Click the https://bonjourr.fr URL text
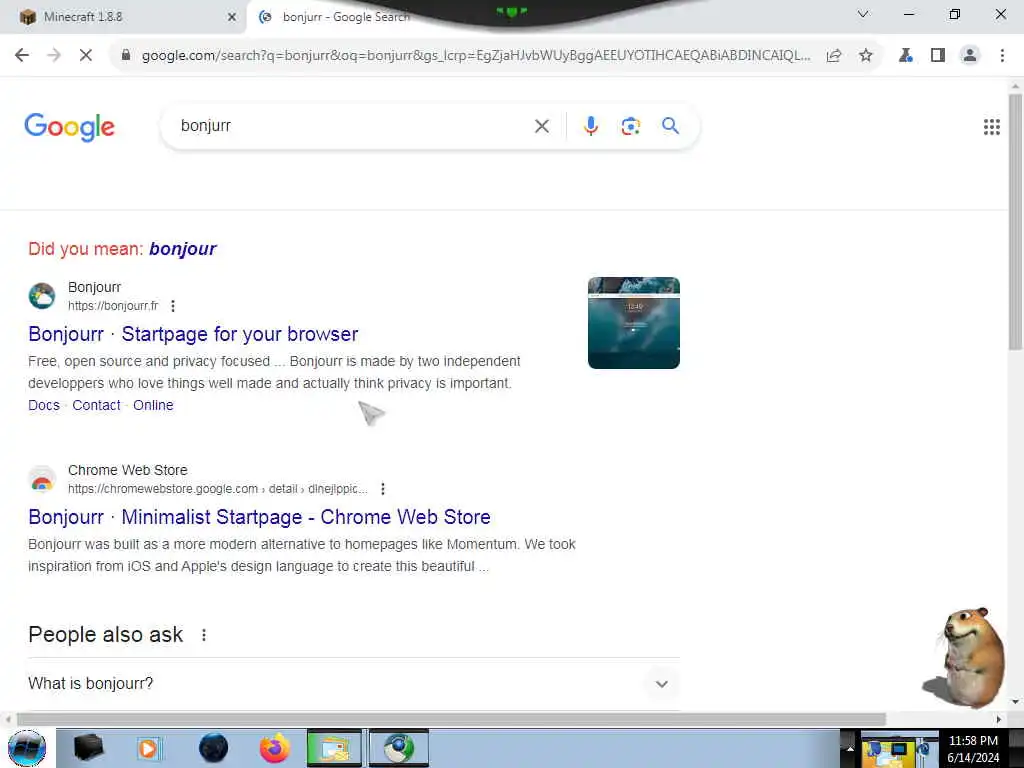Image resolution: width=1024 pixels, height=768 pixels. [x=113, y=306]
